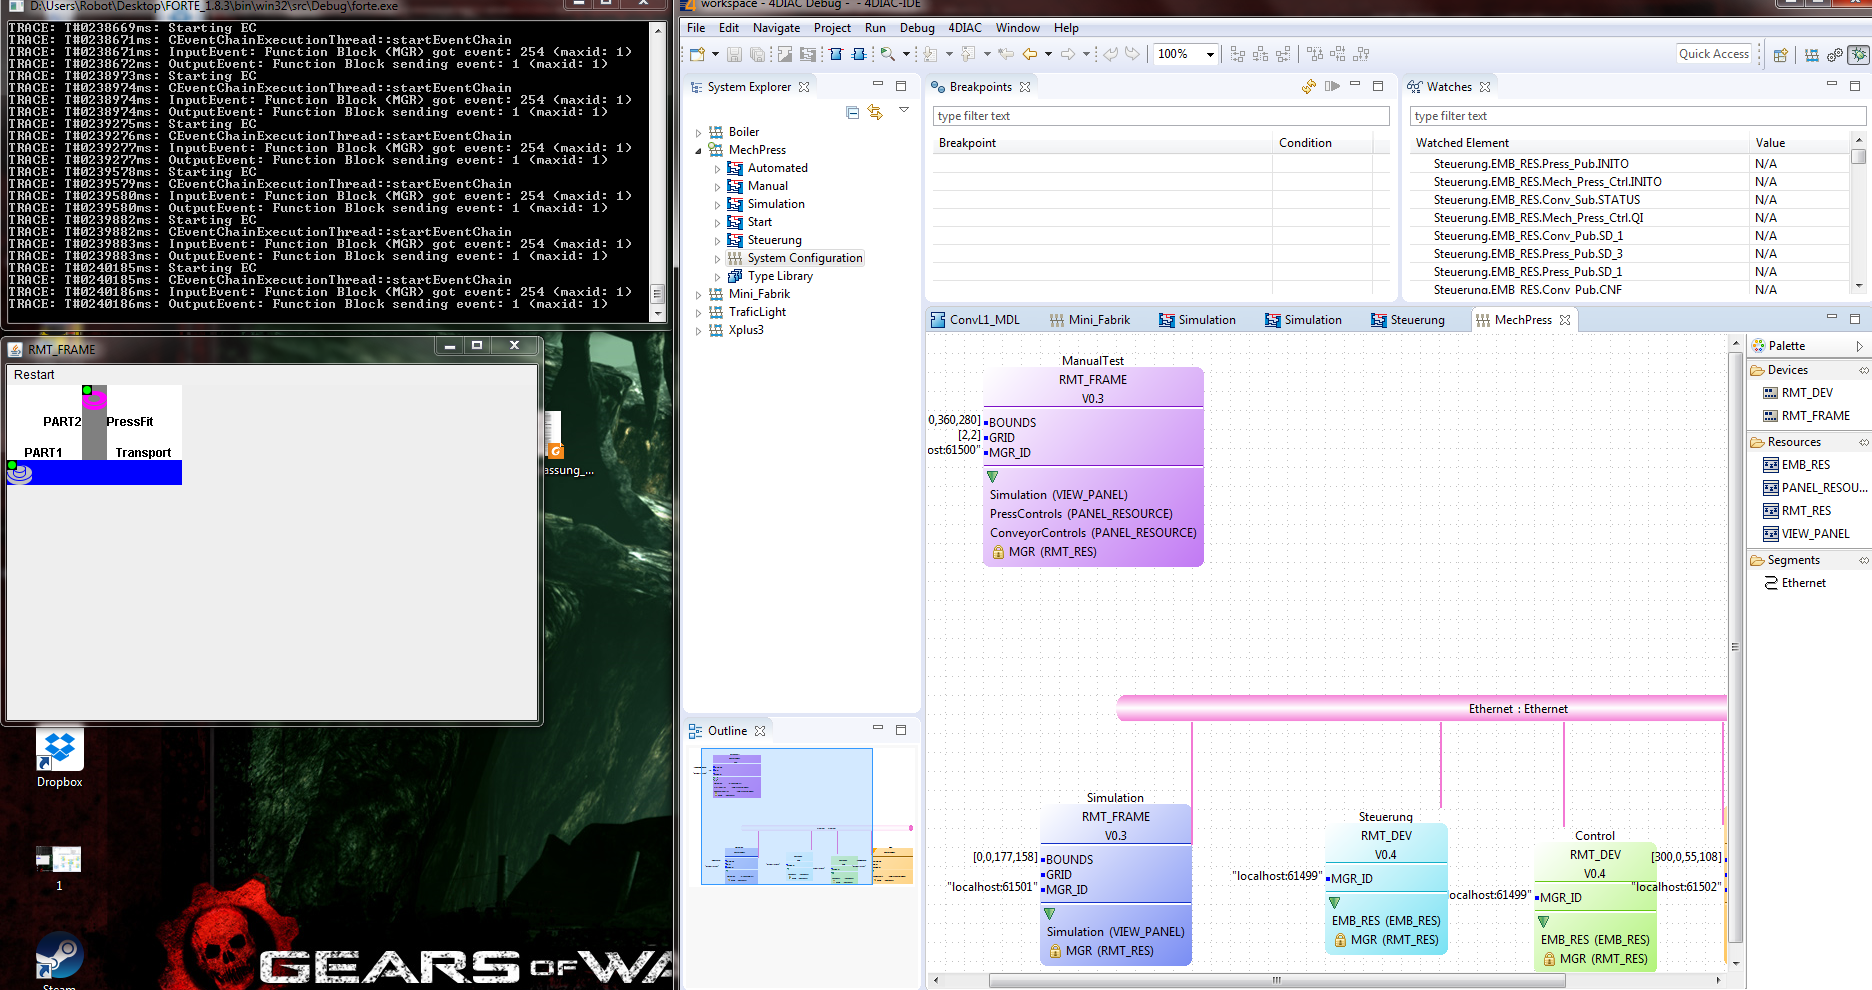Select the Debug perspective bug icon
Viewport: 1872px width, 990px height.
pyautogui.click(x=1859, y=55)
